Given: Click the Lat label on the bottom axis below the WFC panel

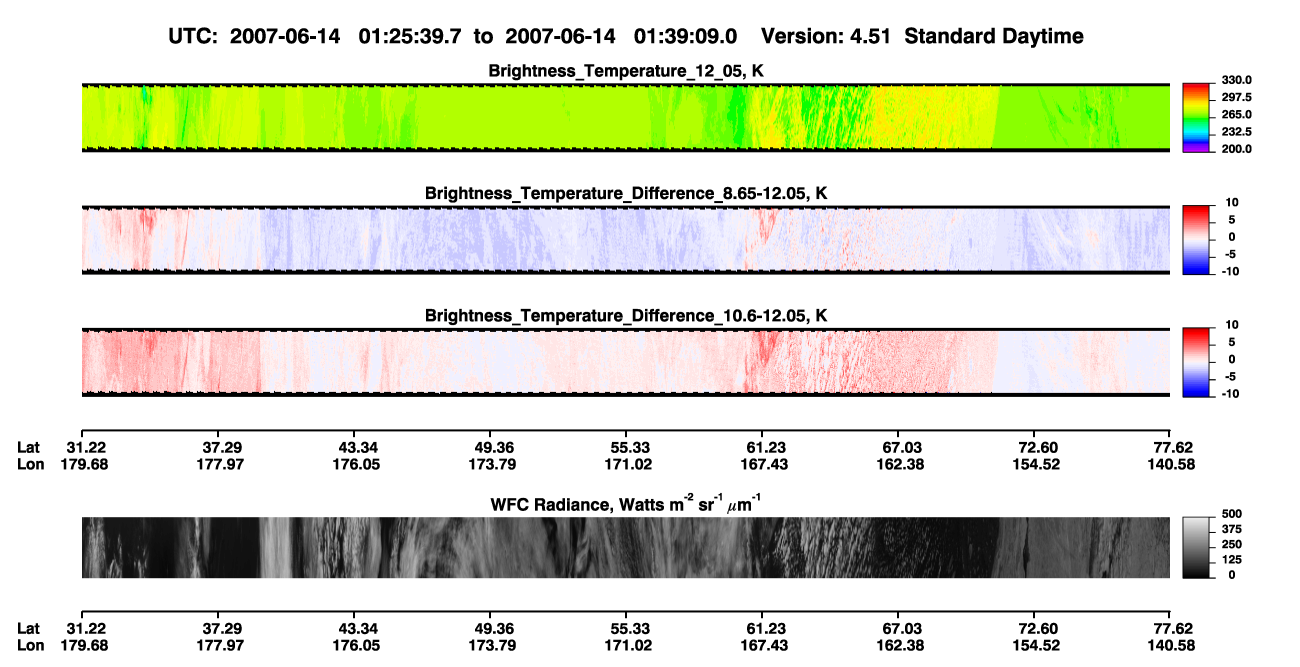Looking at the screenshot, I should click(x=29, y=628).
